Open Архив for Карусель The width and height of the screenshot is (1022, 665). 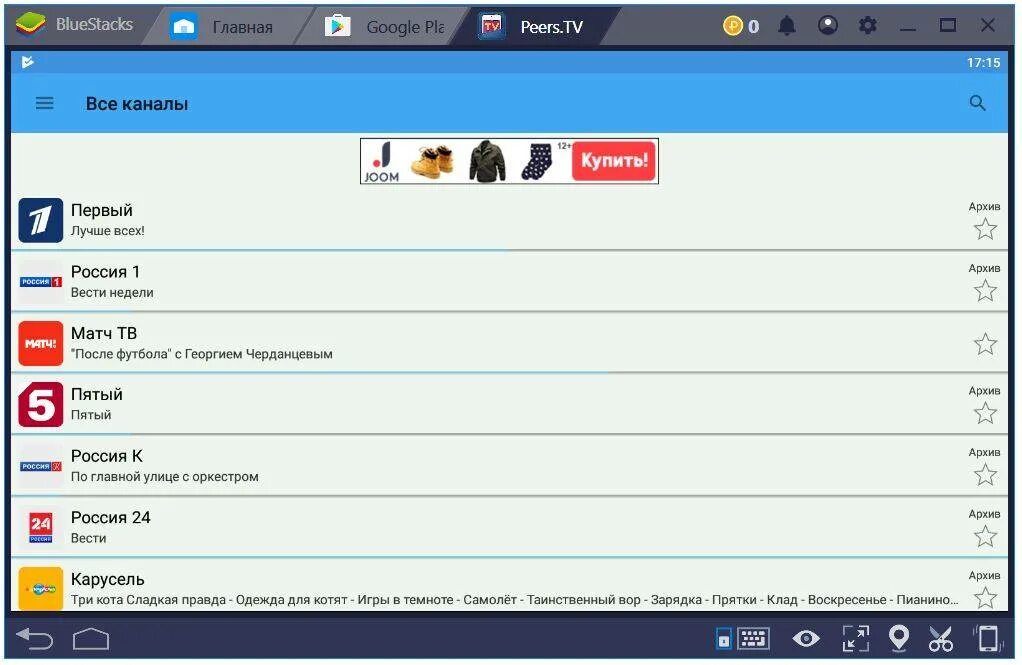tap(984, 575)
